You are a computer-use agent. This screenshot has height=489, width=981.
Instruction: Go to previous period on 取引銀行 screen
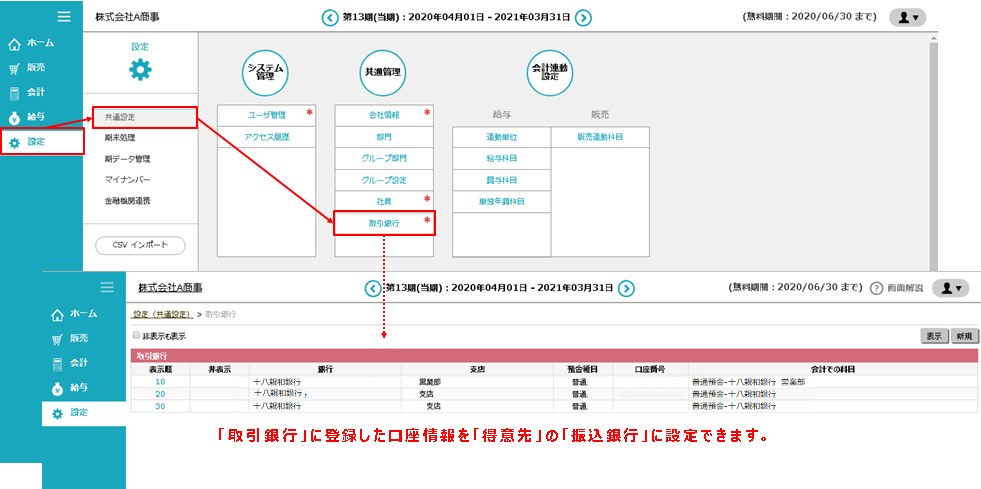pyautogui.click(x=373, y=288)
